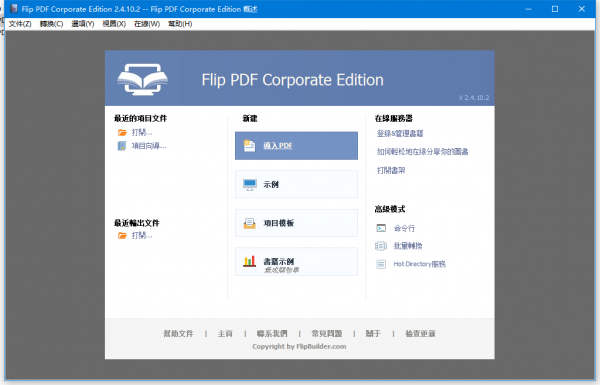This screenshot has width=600, height=385.
Task: Open the 打開書架 bookshelf link
Action: (391, 170)
